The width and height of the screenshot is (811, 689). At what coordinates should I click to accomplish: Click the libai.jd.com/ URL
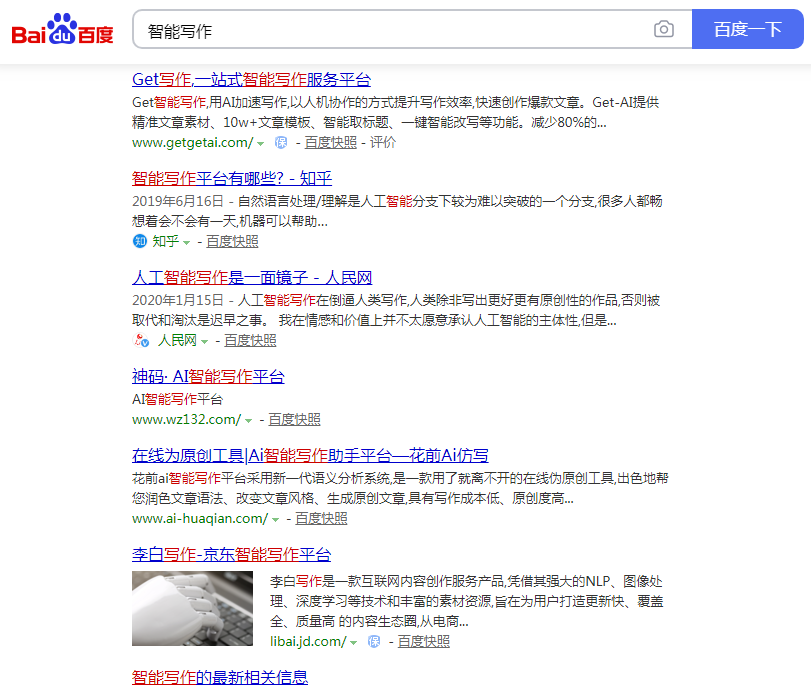[x=308, y=641]
